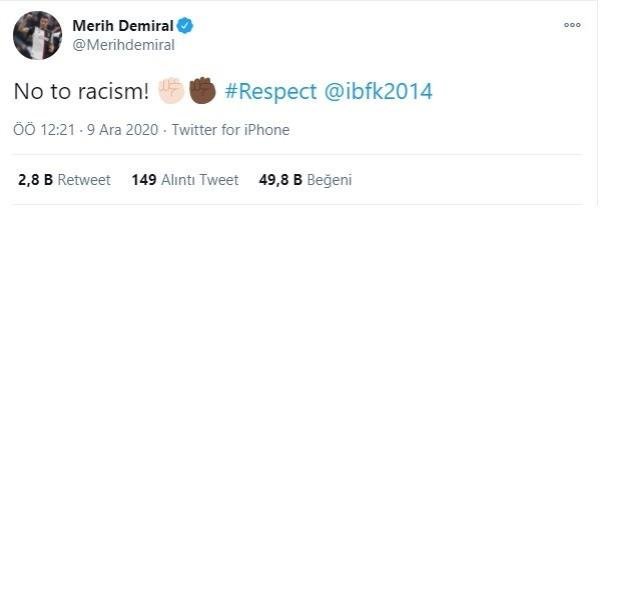The height and width of the screenshot is (591, 640).
Task: Click the 49,8 B likes count
Action: pyautogui.click(x=280, y=180)
